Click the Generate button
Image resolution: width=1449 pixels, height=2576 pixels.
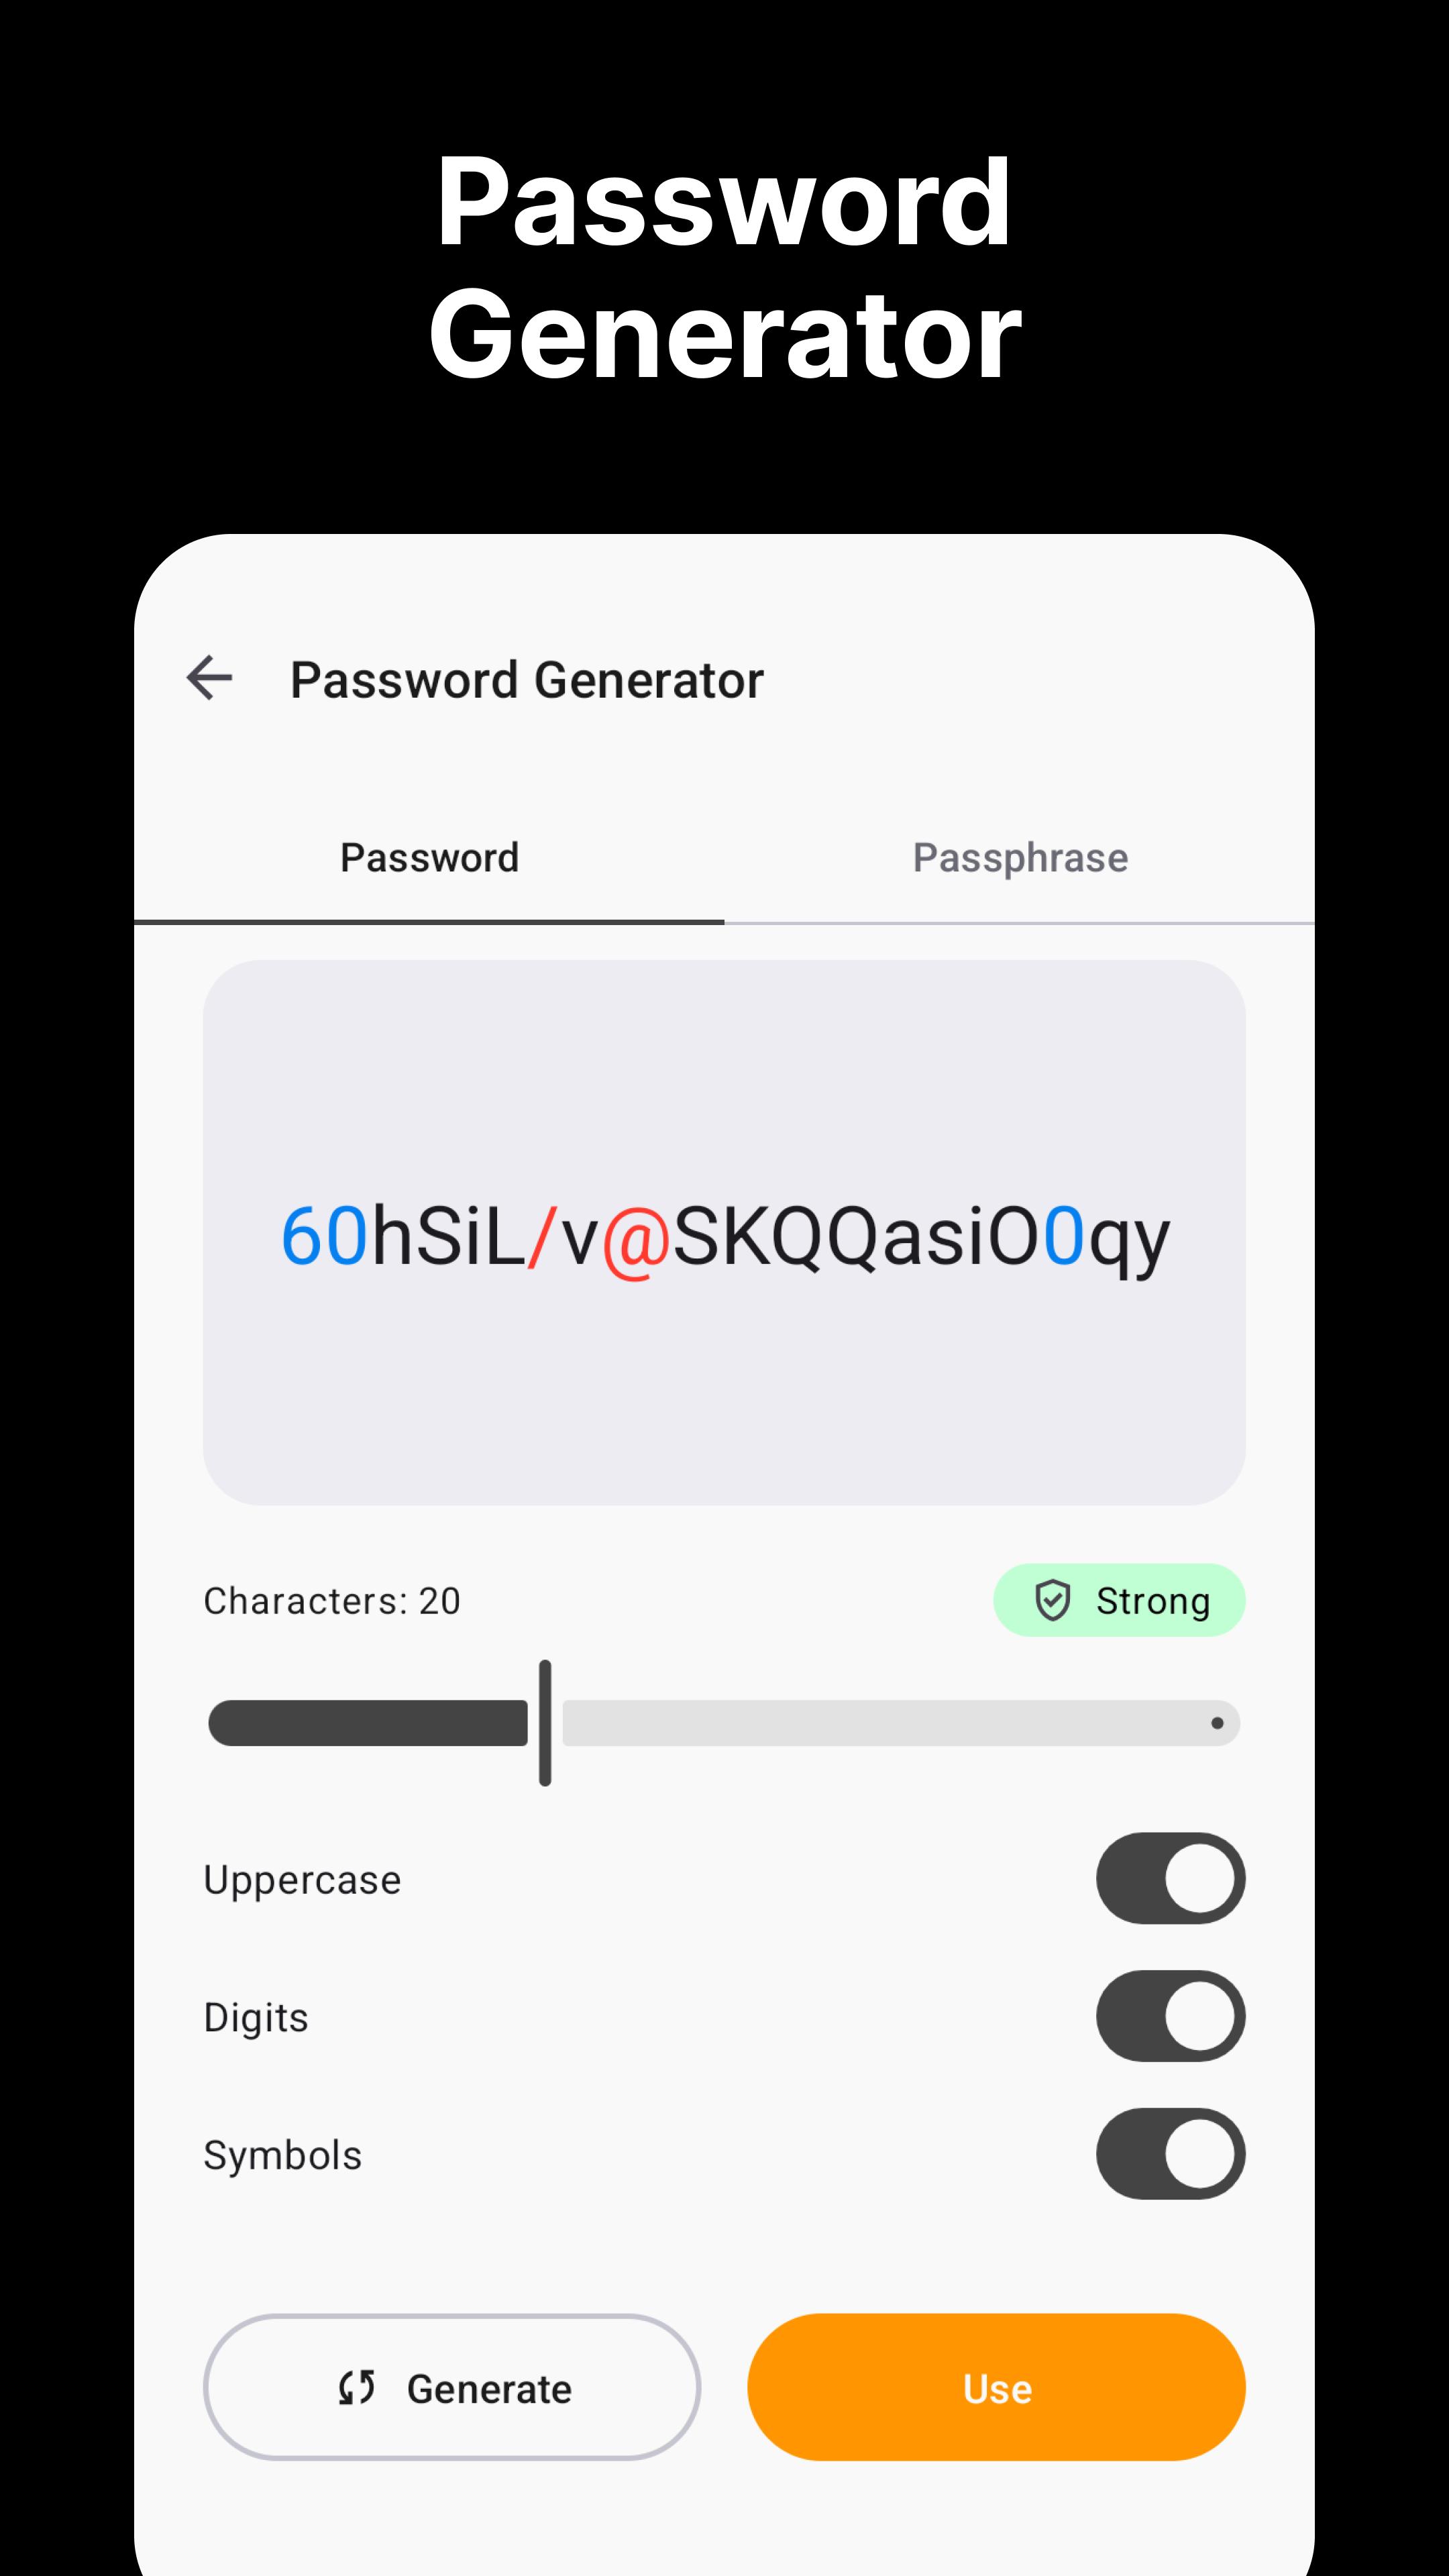452,2388
